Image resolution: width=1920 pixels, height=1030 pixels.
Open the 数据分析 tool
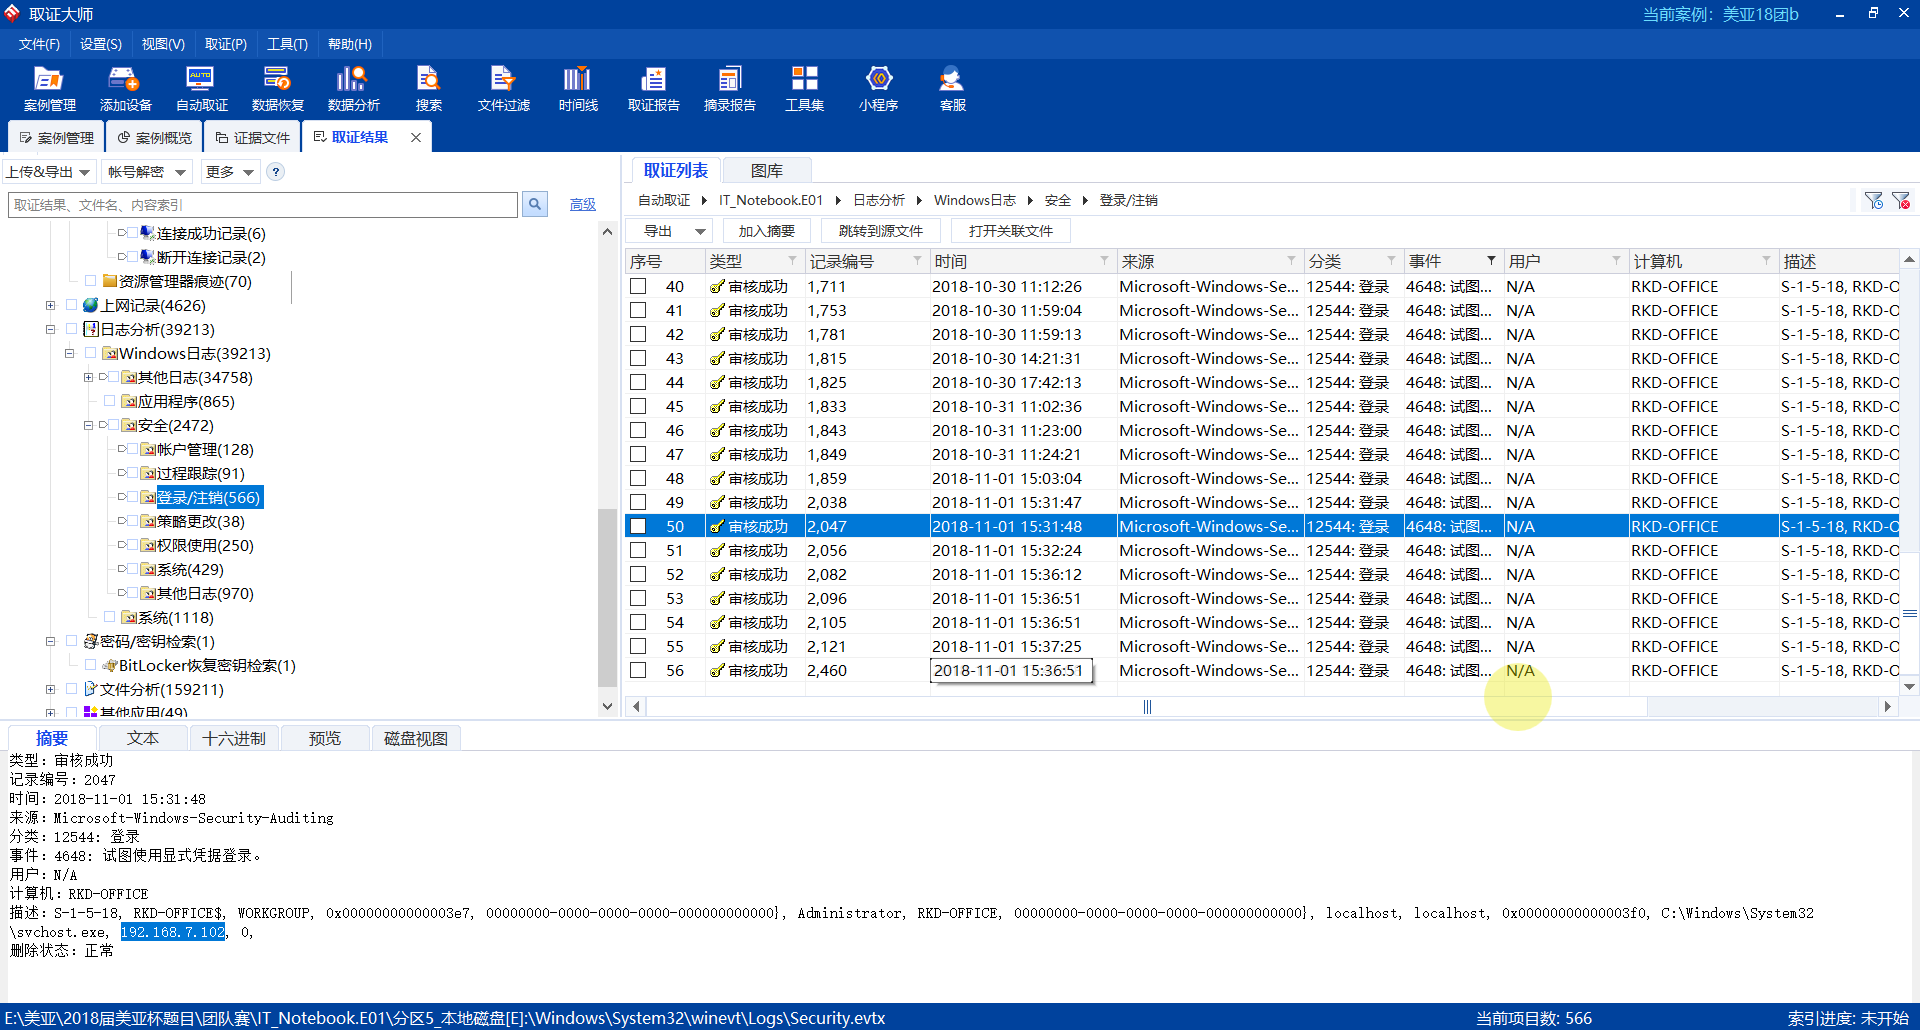353,88
